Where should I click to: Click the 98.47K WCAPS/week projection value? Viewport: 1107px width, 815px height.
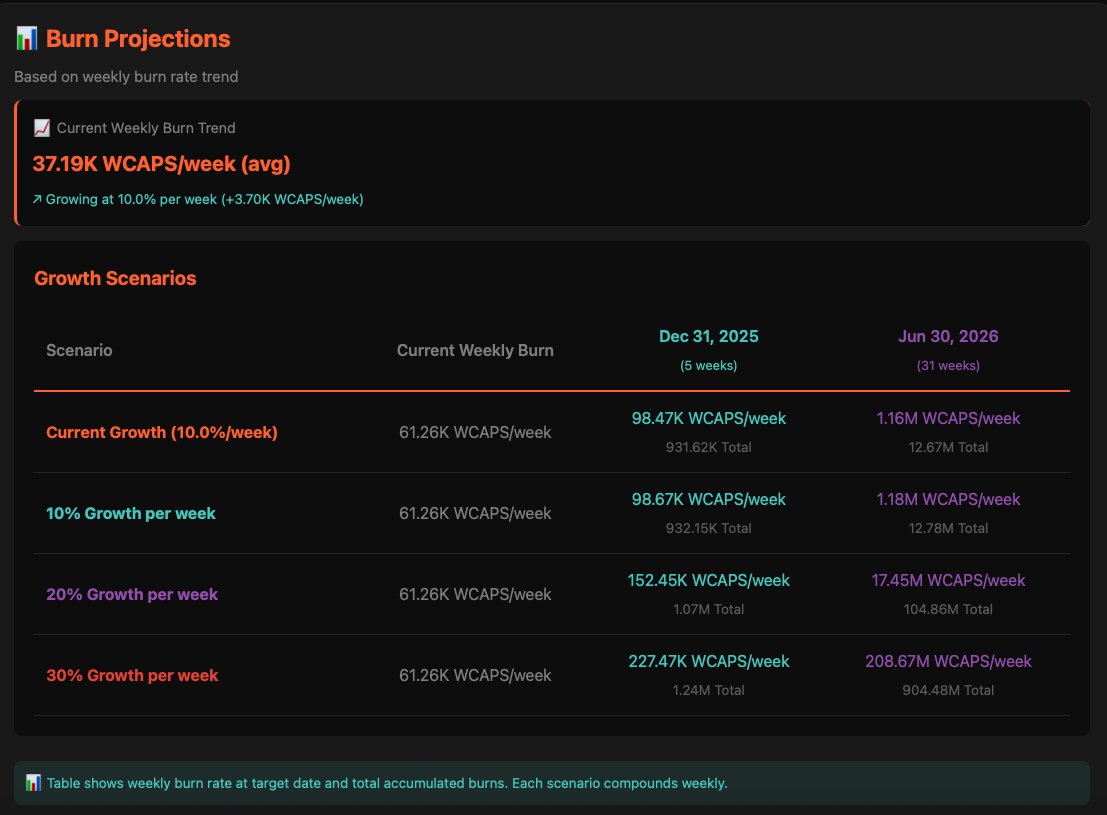(709, 418)
